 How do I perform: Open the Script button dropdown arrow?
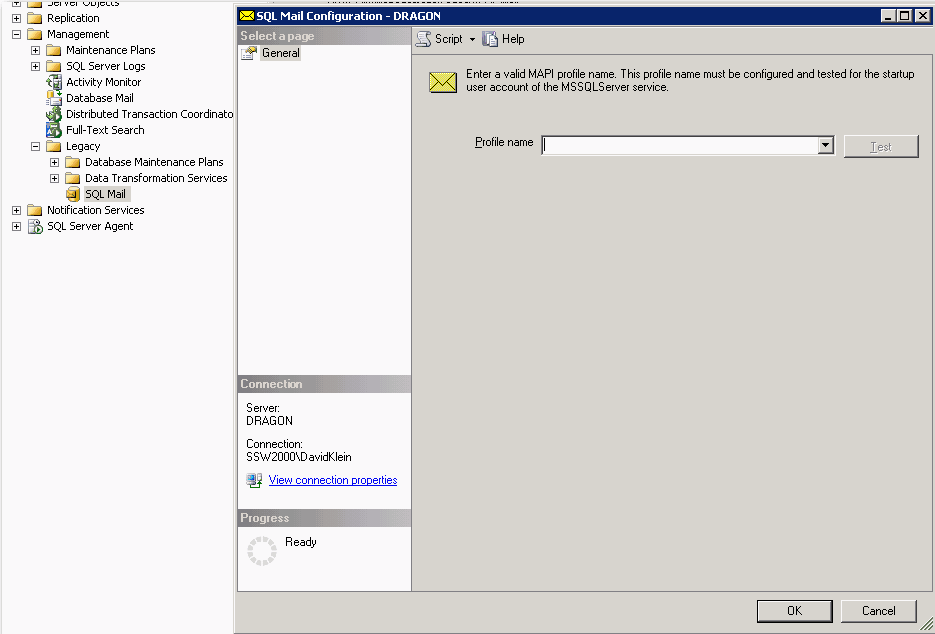[x=472, y=40]
